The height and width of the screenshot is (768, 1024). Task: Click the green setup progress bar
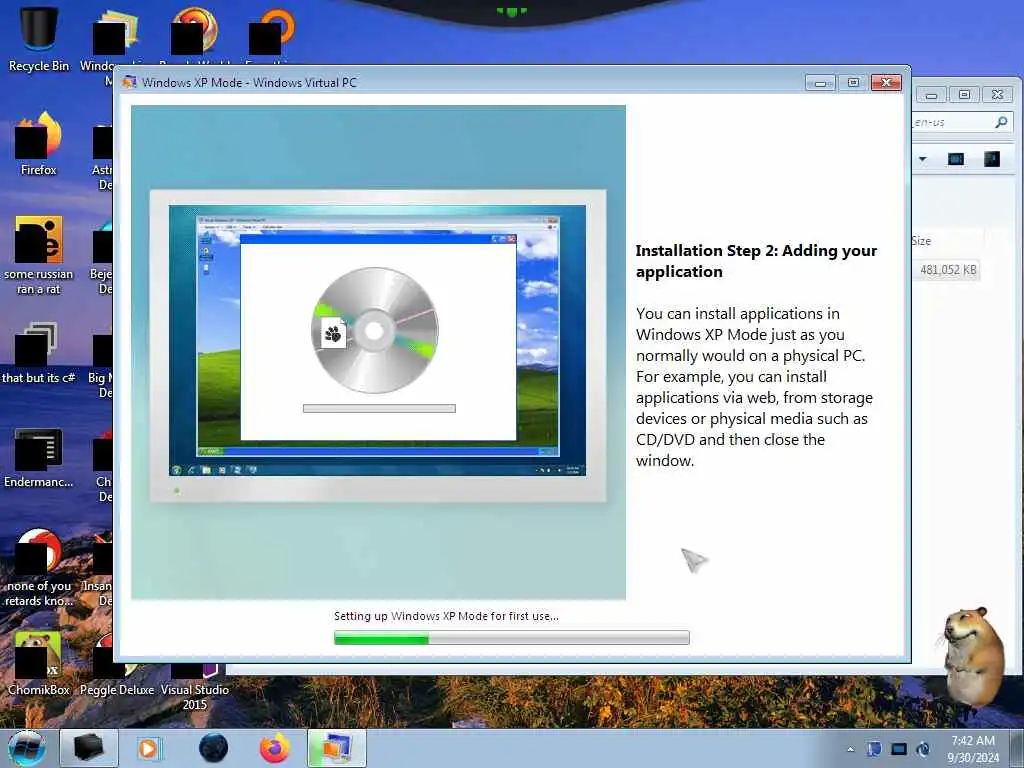511,638
